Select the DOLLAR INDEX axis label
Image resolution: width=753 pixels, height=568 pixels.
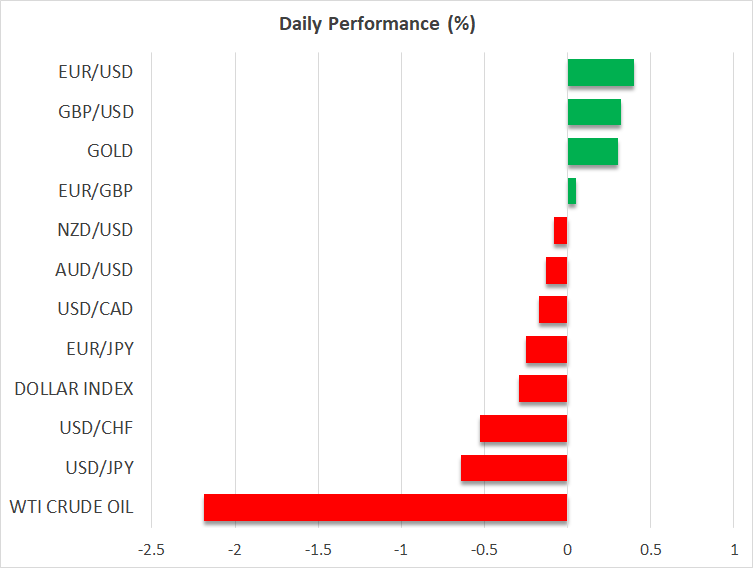point(74,389)
